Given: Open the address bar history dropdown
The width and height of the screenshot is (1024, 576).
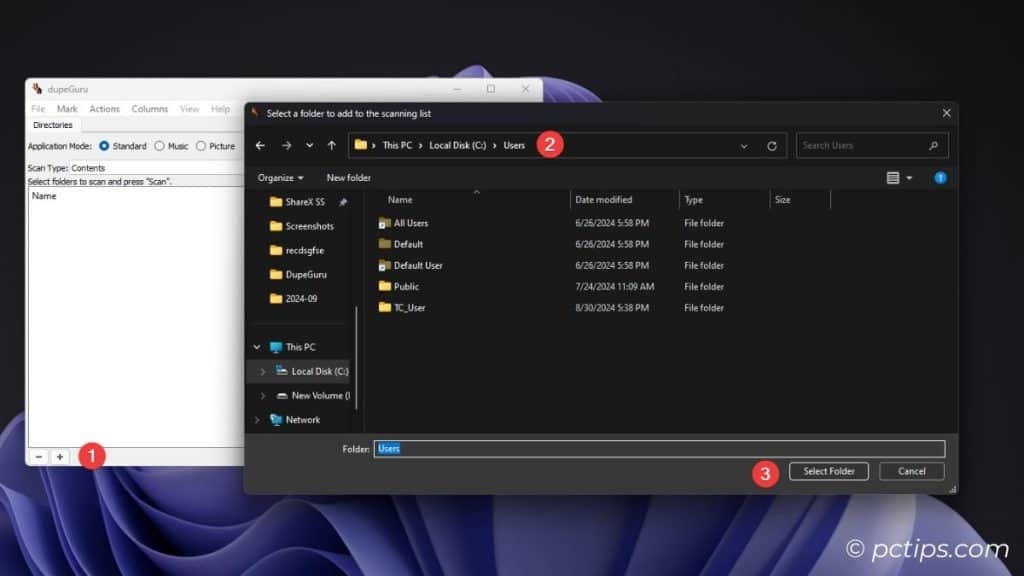Looking at the screenshot, I should (744, 146).
